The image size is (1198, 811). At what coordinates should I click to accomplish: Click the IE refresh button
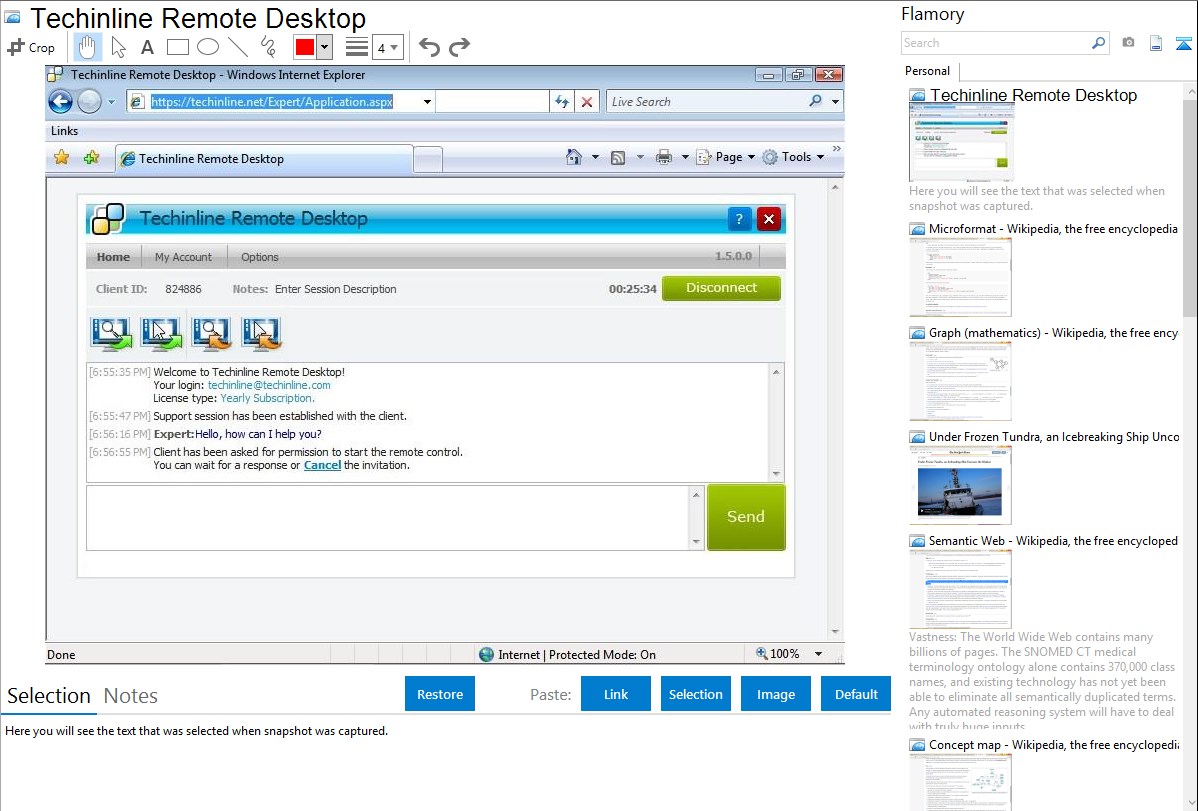(x=562, y=102)
